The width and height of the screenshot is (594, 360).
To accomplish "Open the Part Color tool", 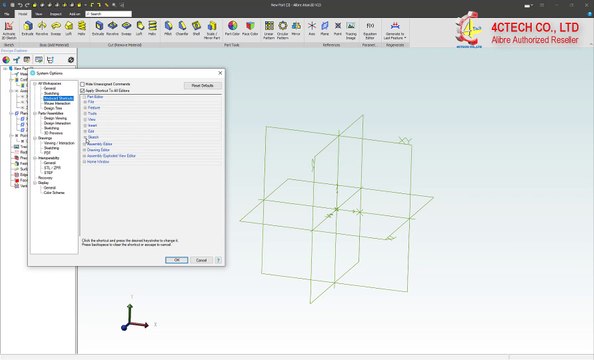I will point(232,28).
